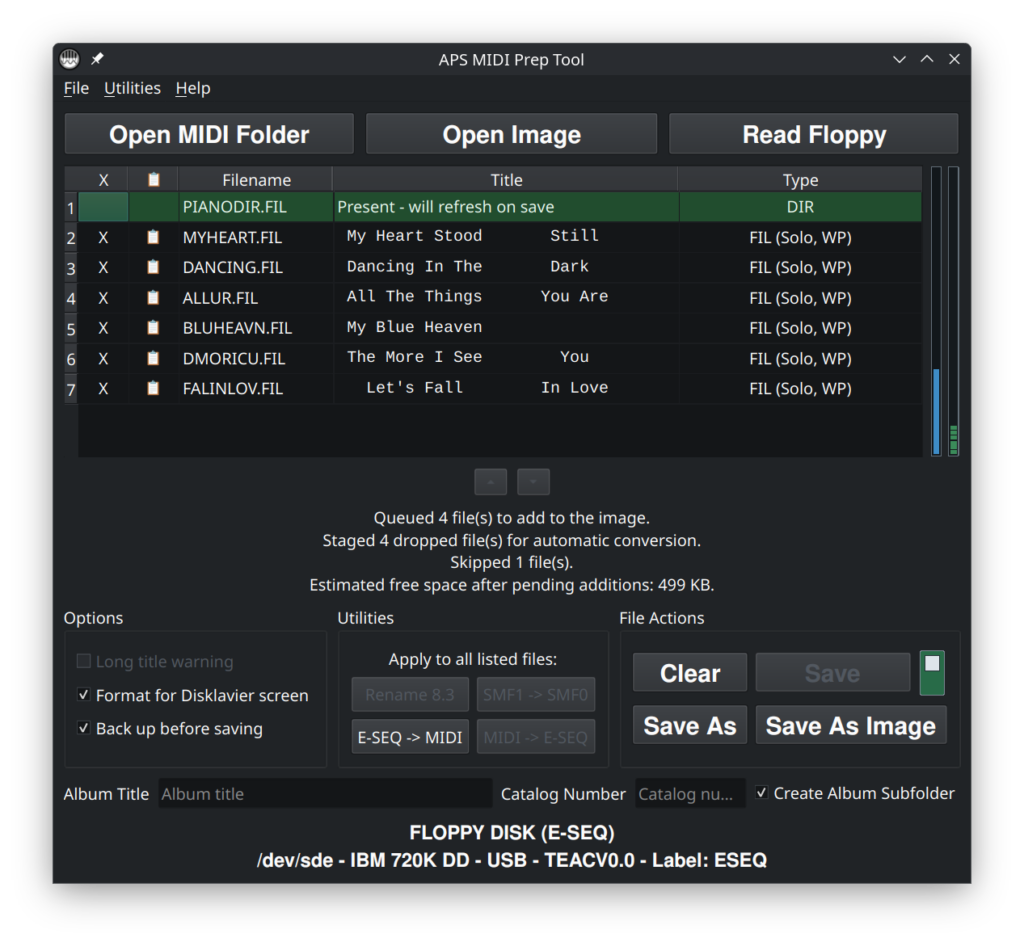Click the X remove mark for MYHEART.FIL

pyautogui.click(x=103, y=238)
